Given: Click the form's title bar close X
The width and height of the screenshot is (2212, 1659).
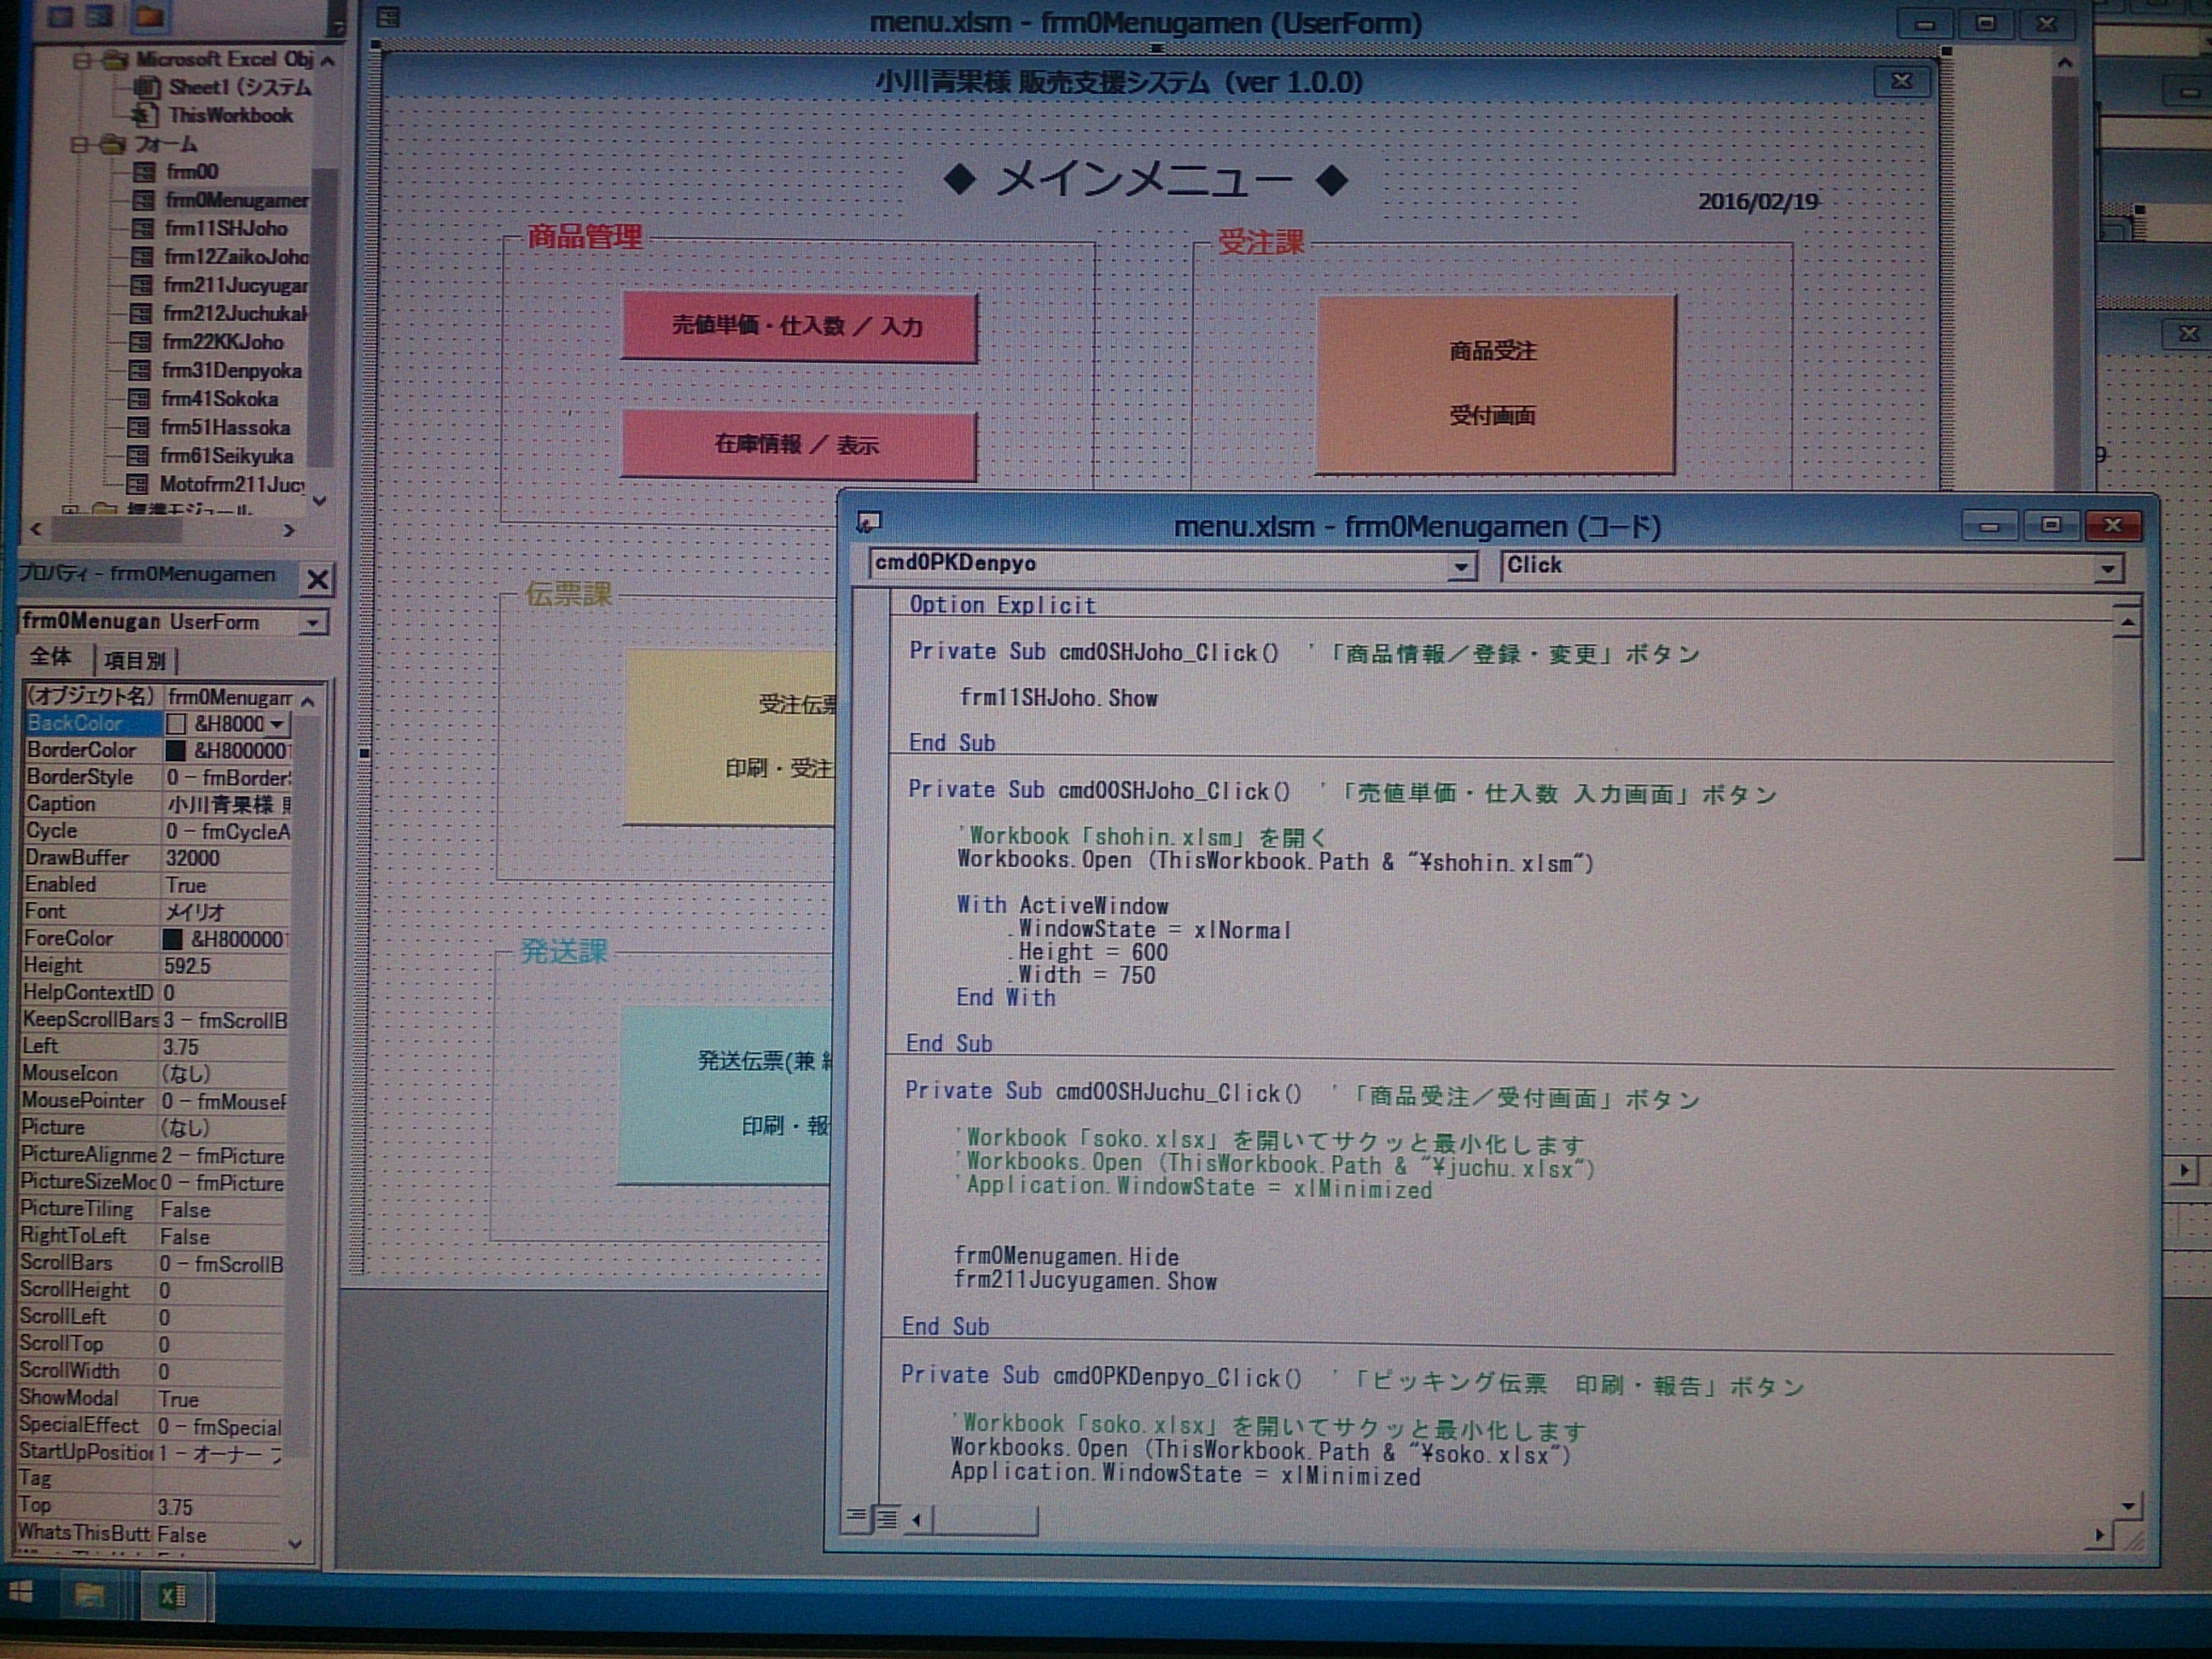Looking at the screenshot, I should [1901, 81].
